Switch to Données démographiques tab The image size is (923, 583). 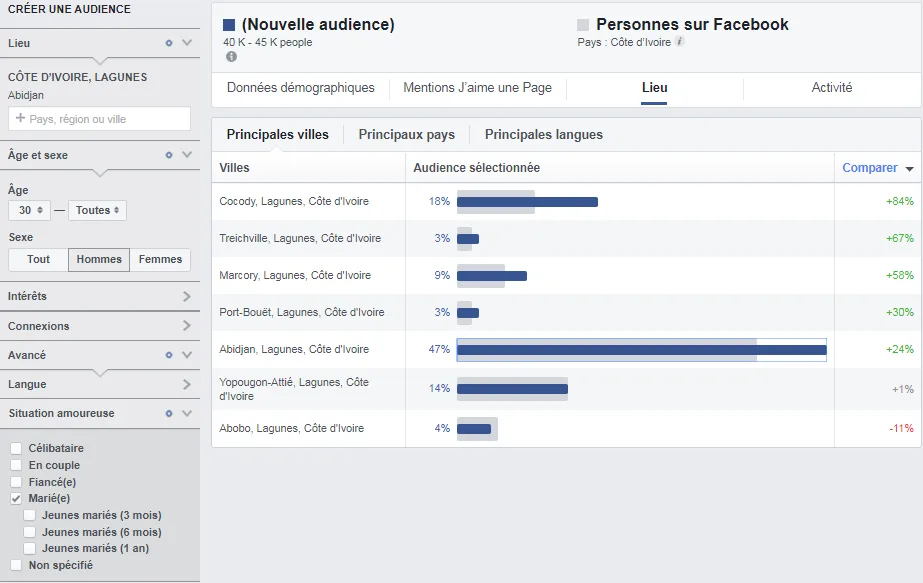300,88
